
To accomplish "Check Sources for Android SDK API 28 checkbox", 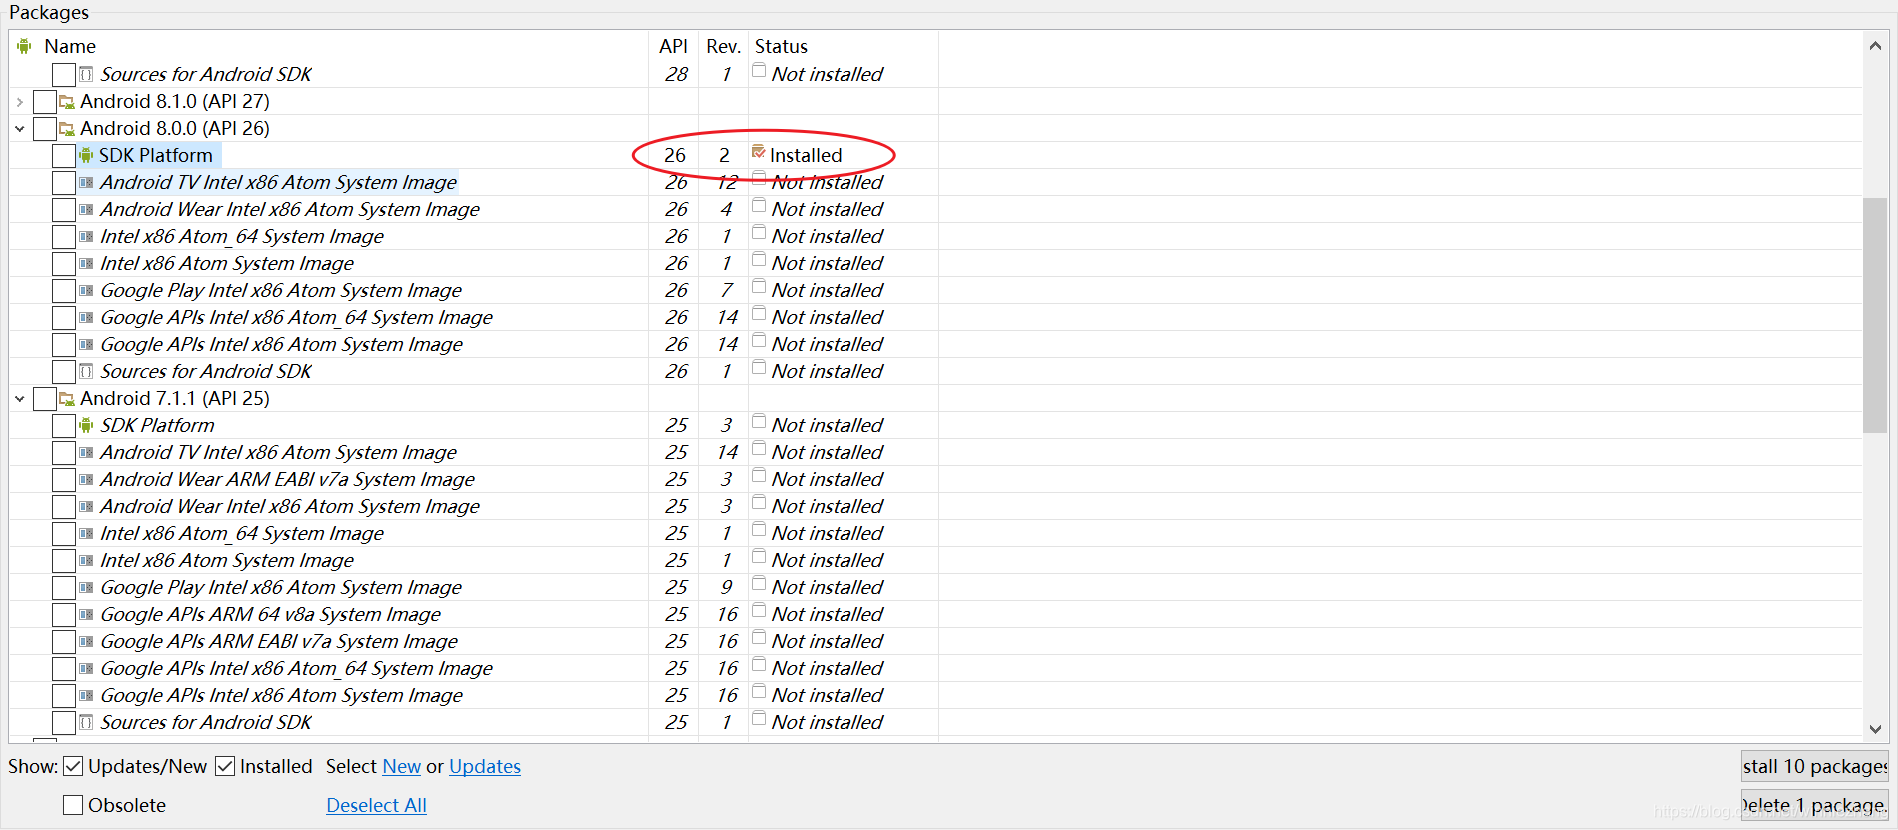I will 64,74.
